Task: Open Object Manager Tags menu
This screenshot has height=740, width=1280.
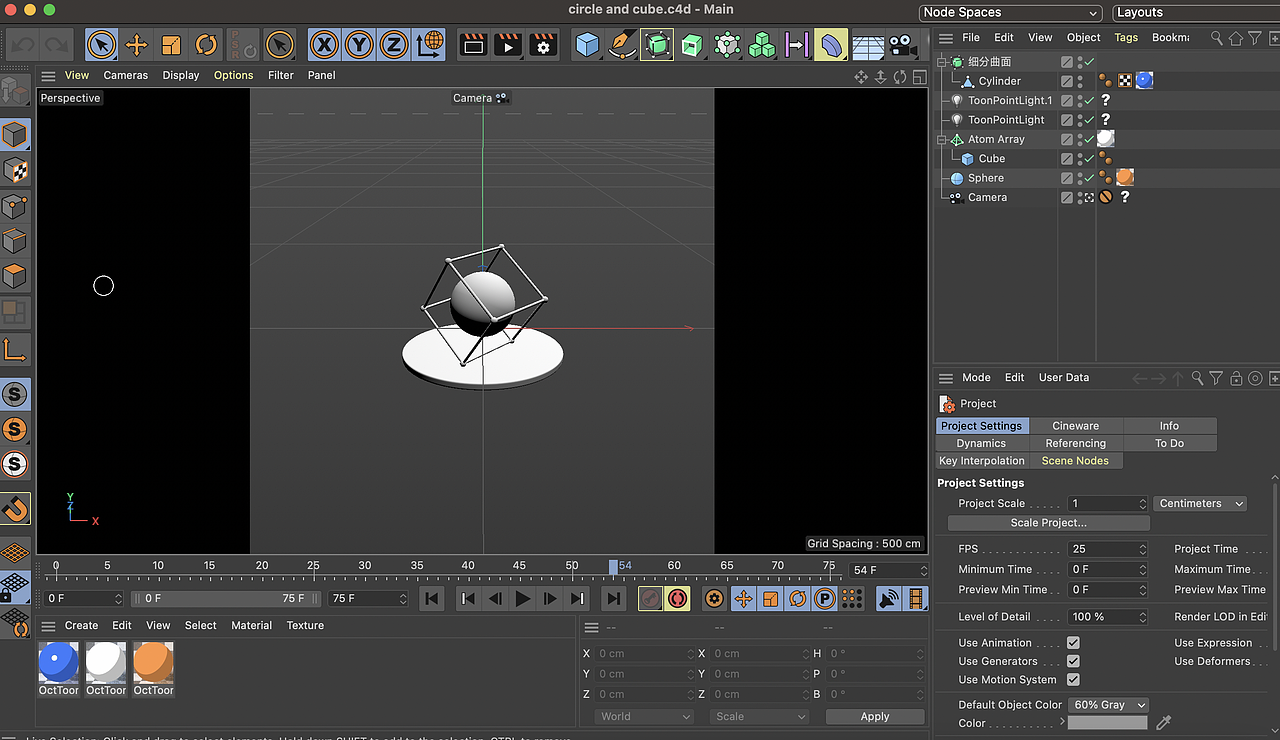Action: [1126, 37]
